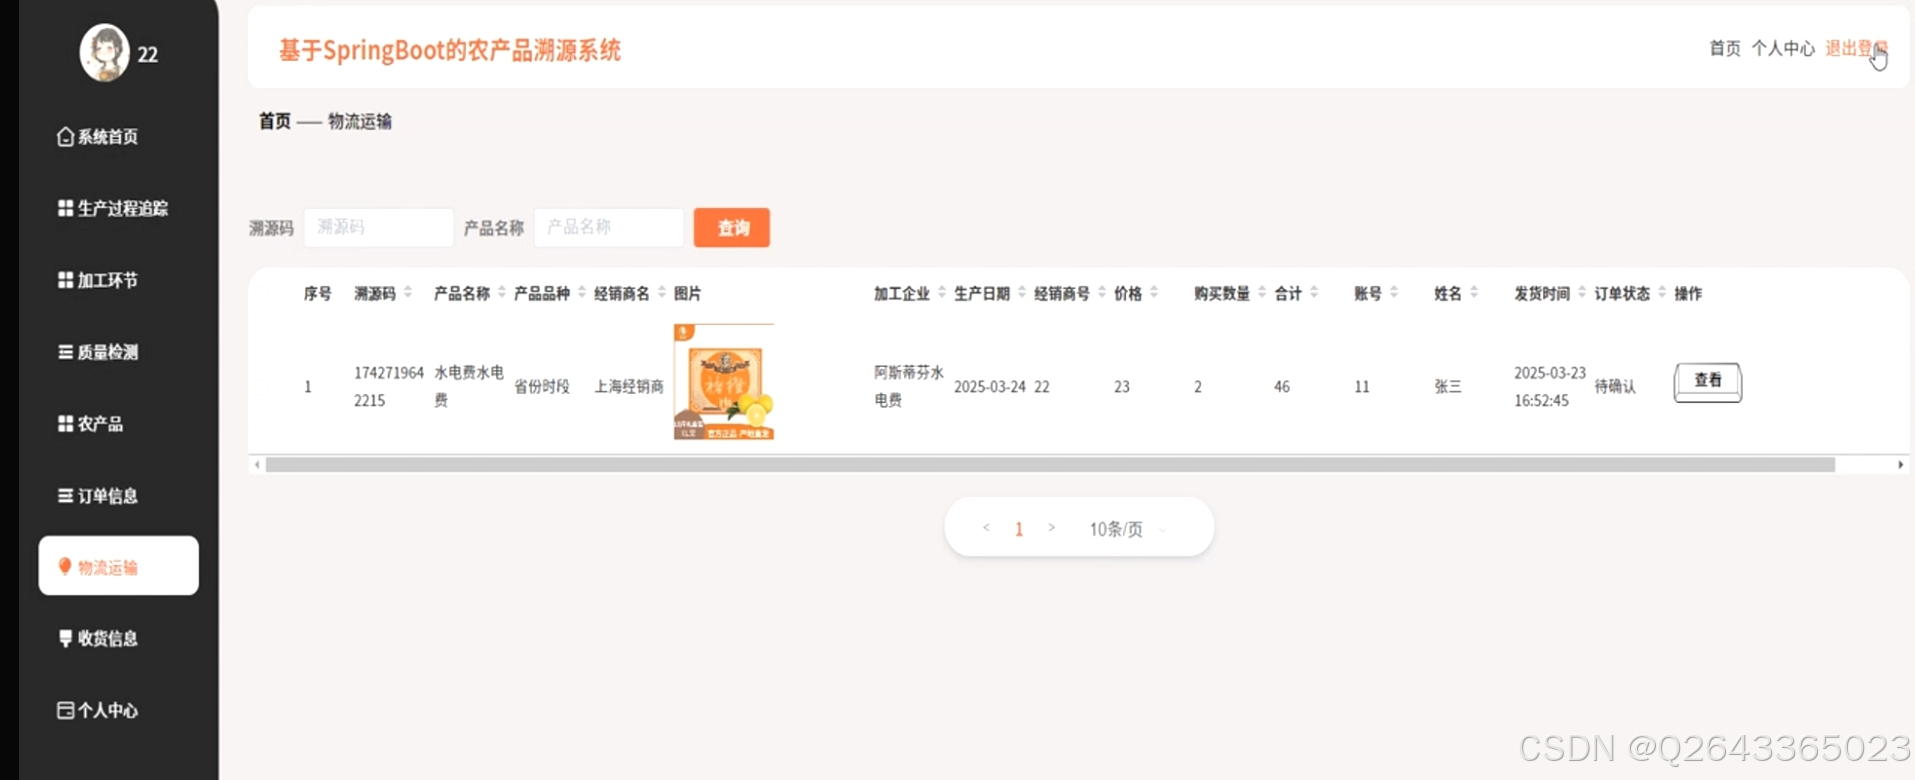Click the 序号 column header
This screenshot has width=1915, height=780.
[318, 293]
